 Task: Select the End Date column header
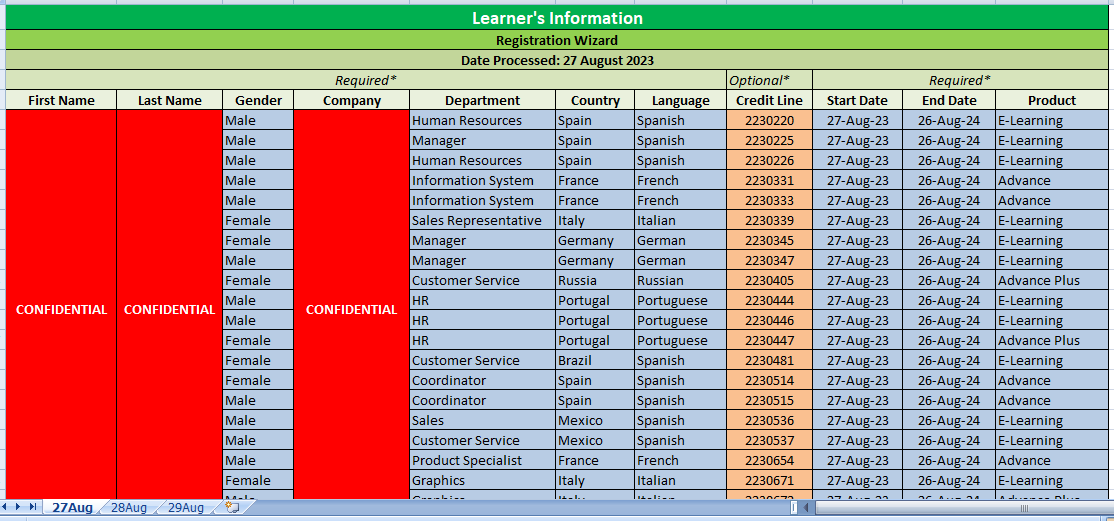tap(949, 100)
